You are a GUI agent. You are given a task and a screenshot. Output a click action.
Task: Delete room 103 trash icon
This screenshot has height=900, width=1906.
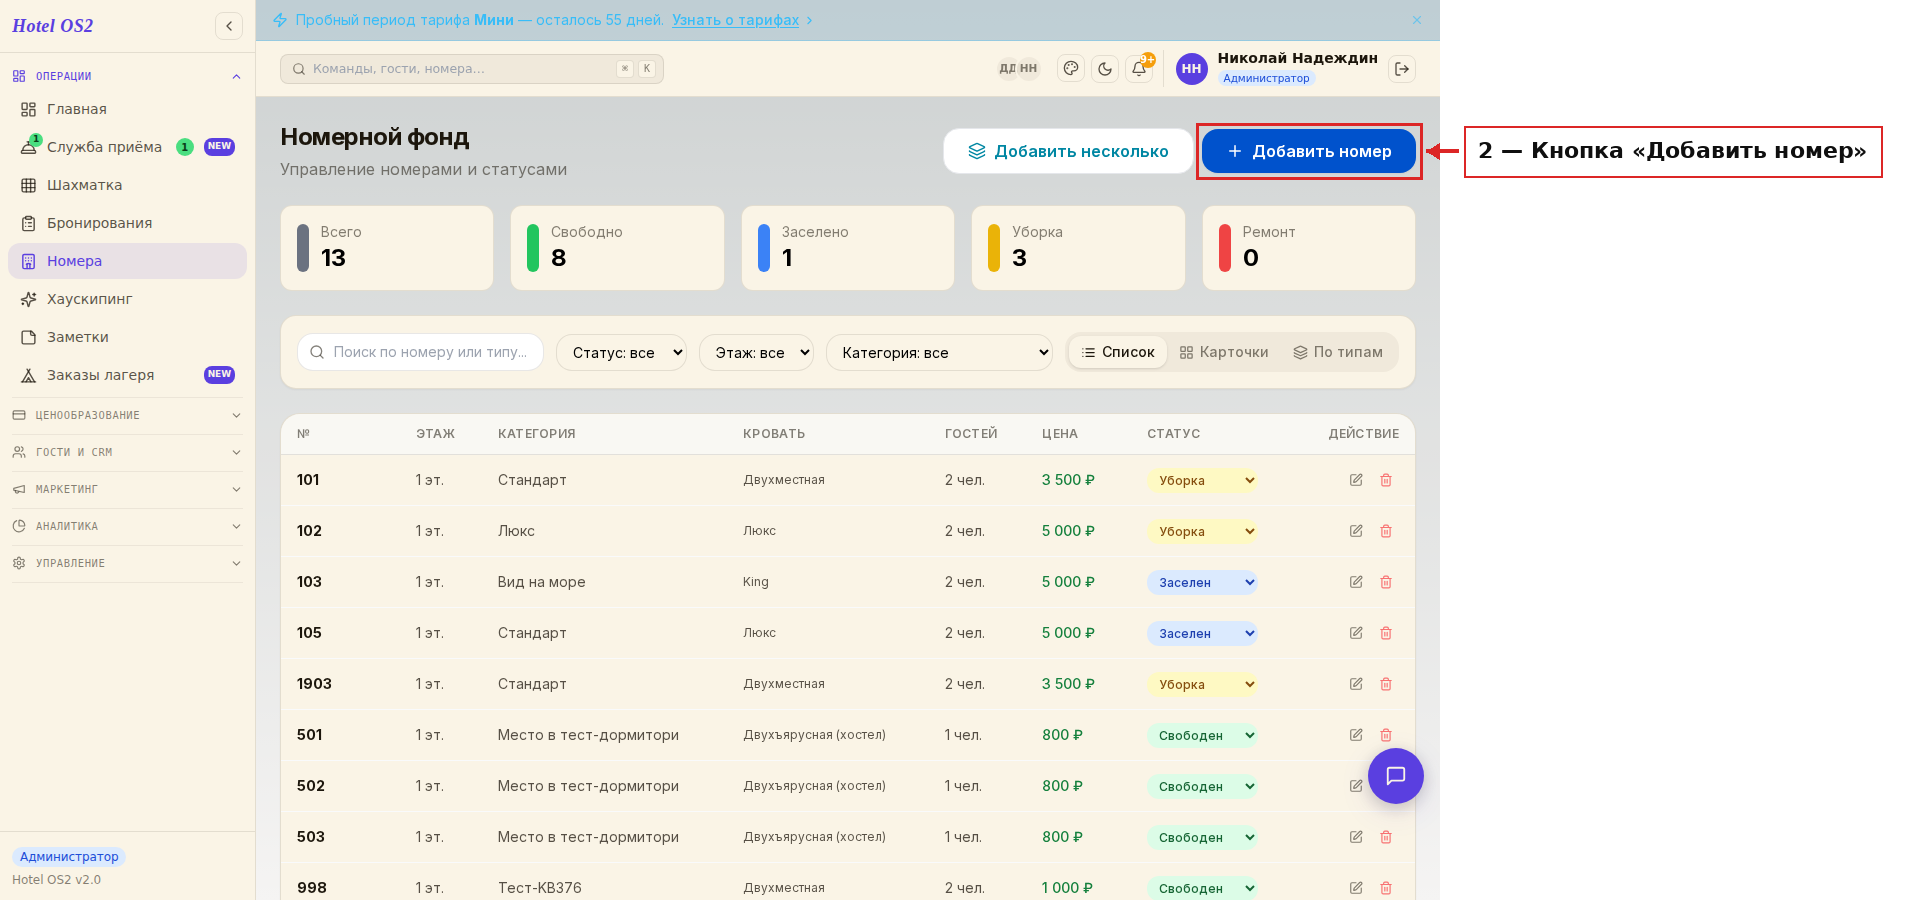point(1386,582)
